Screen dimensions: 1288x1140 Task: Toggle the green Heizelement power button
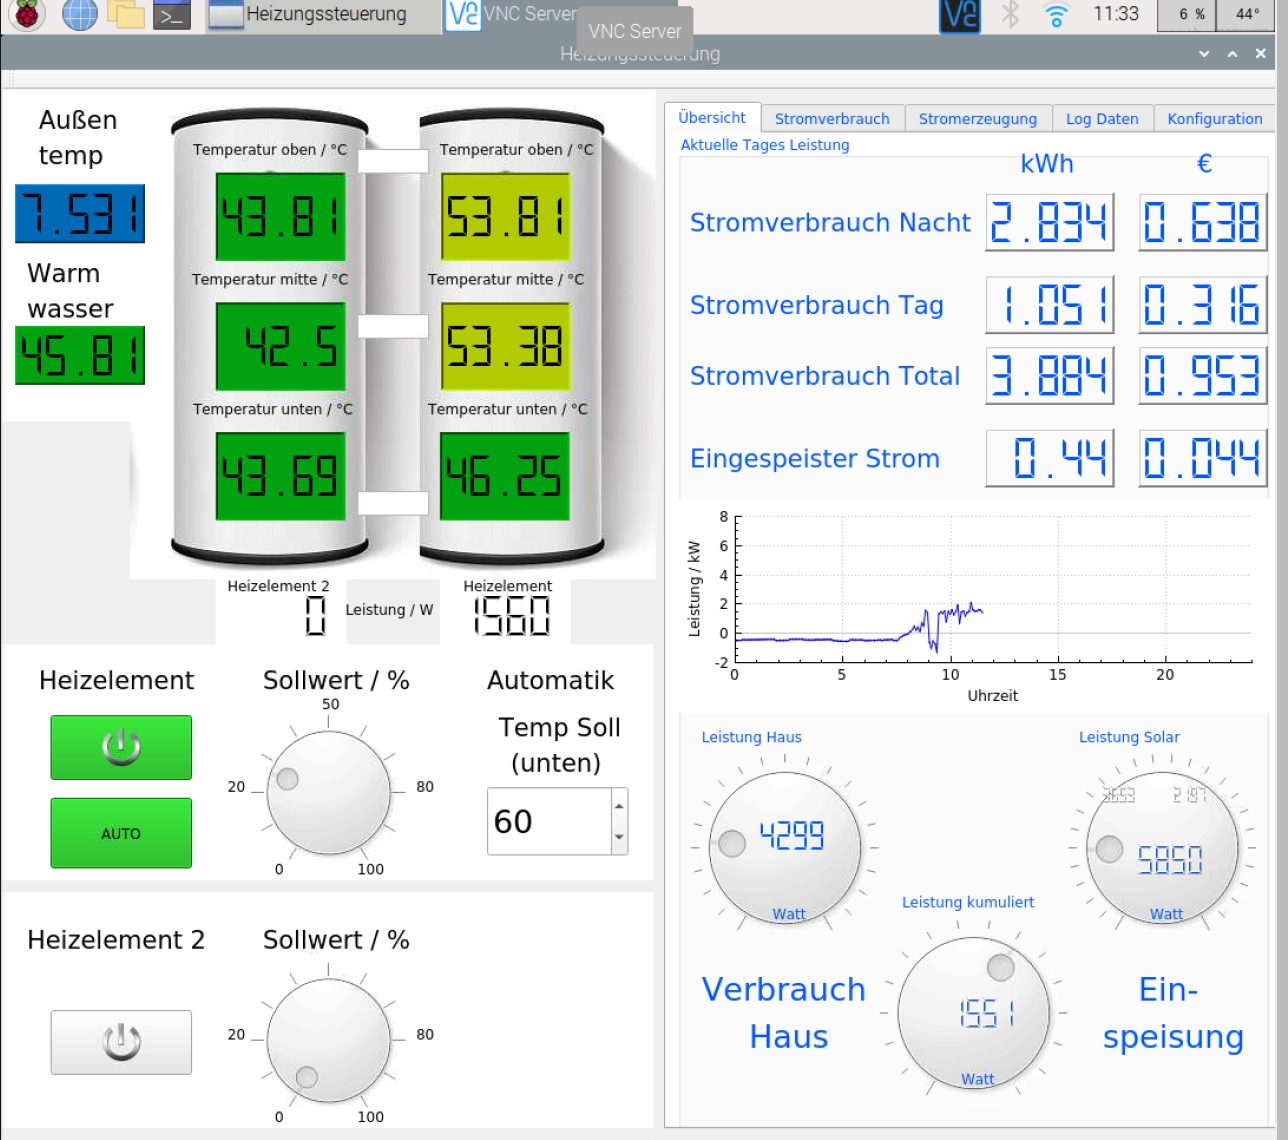pos(121,747)
